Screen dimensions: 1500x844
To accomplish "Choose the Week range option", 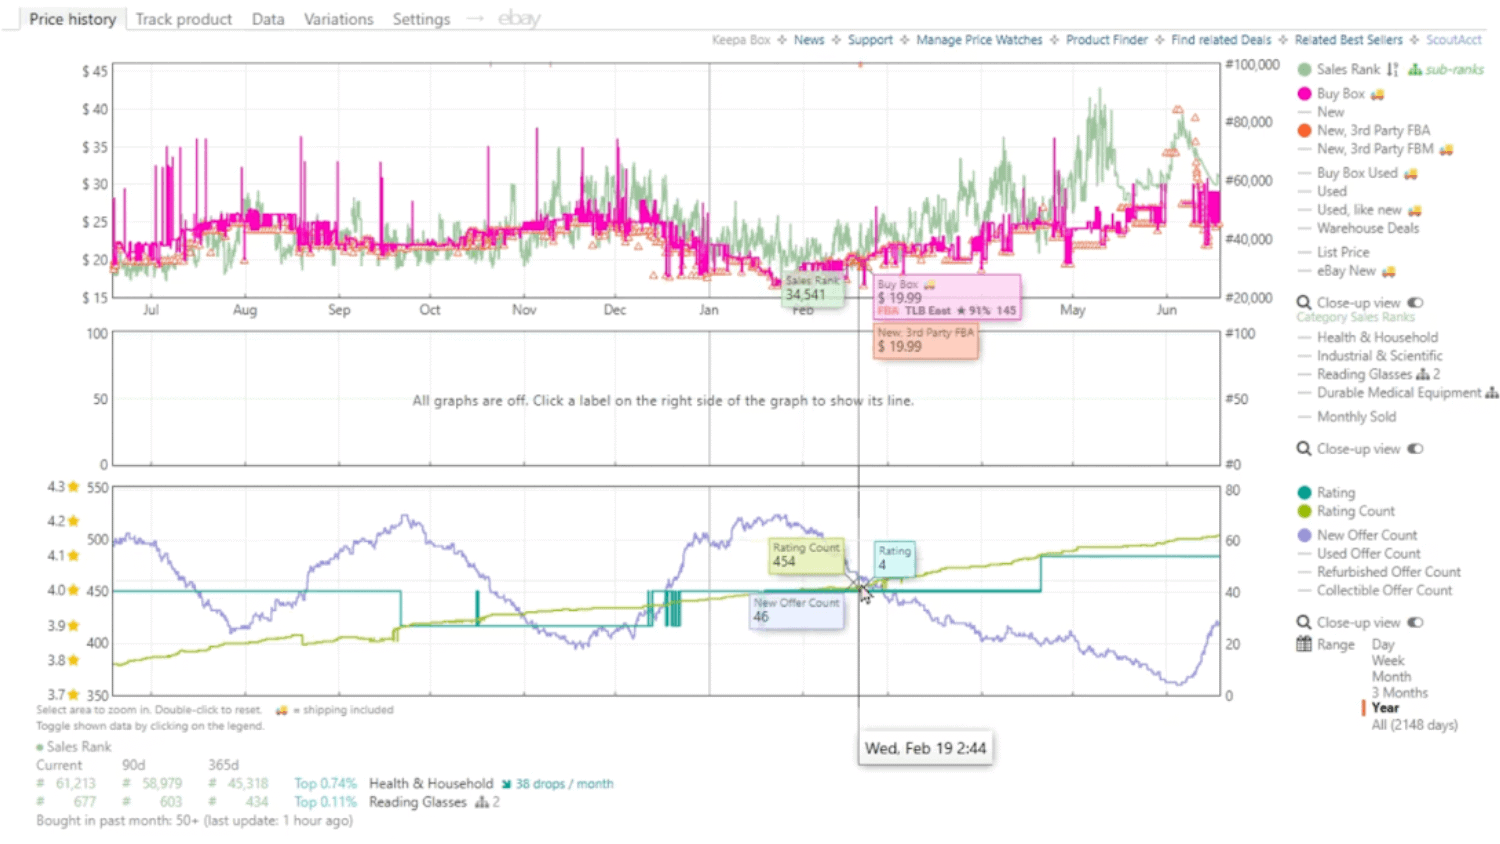I will click(1387, 661).
